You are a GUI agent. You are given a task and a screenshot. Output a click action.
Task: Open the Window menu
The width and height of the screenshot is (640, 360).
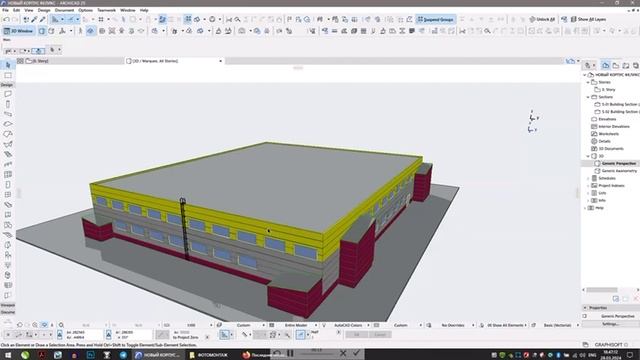[x=128, y=10]
